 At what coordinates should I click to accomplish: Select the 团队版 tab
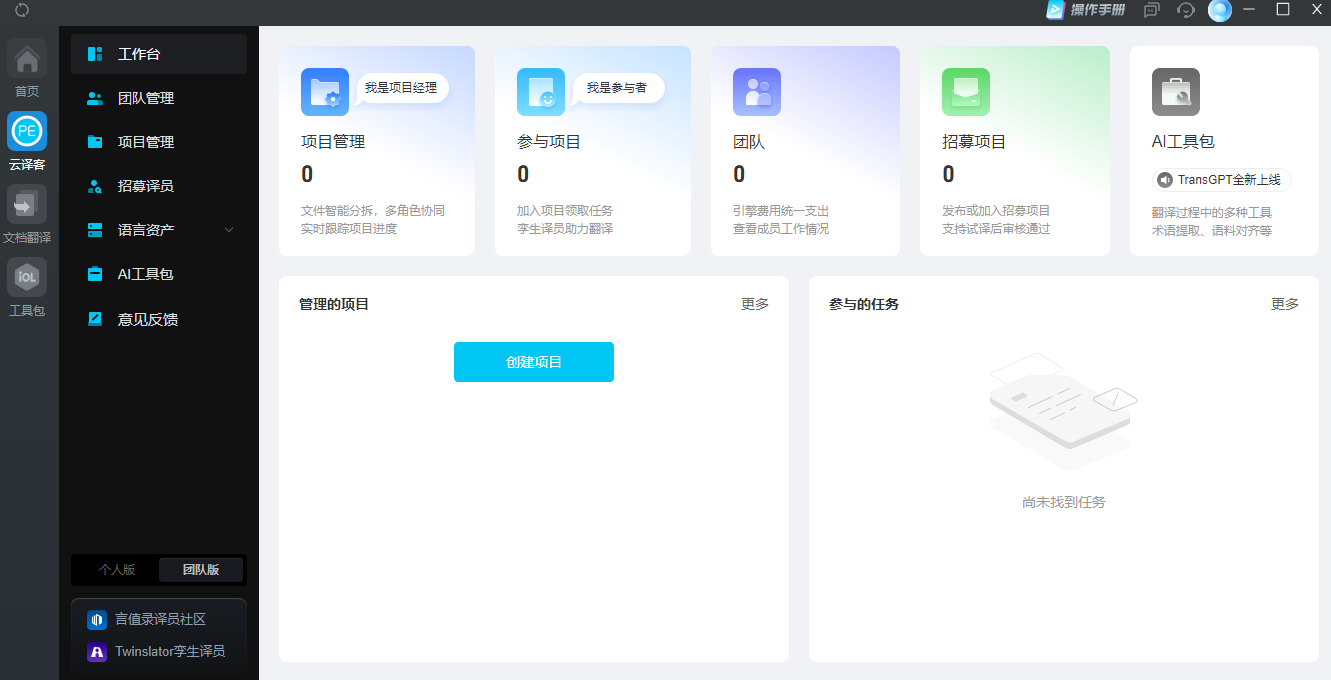click(200, 569)
